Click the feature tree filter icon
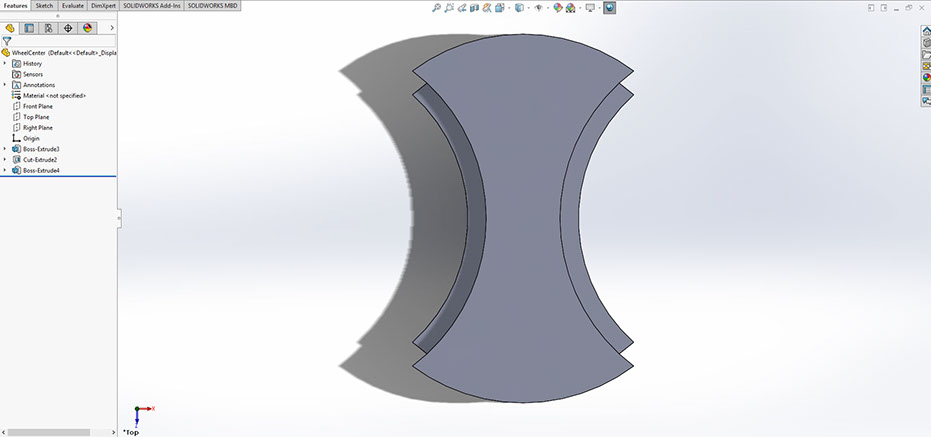 pos(7,41)
